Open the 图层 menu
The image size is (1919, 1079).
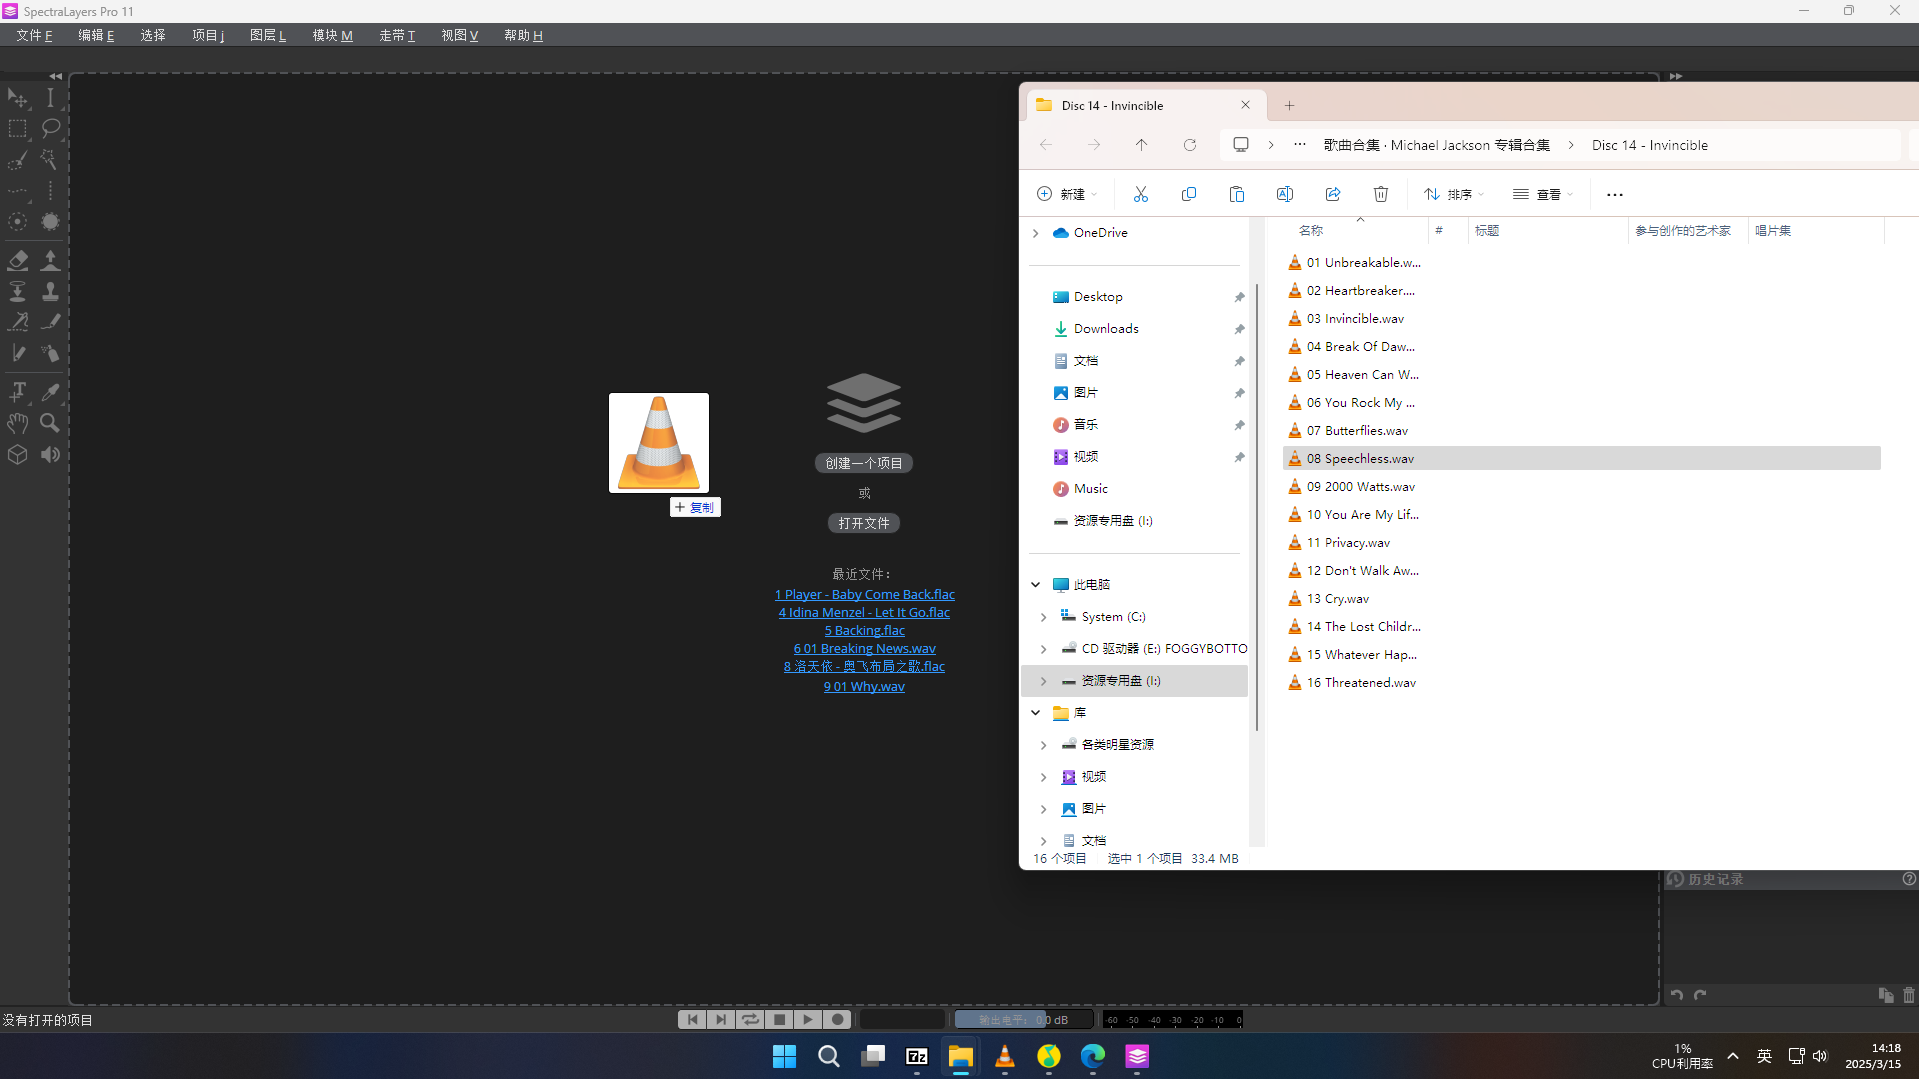(268, 35)
